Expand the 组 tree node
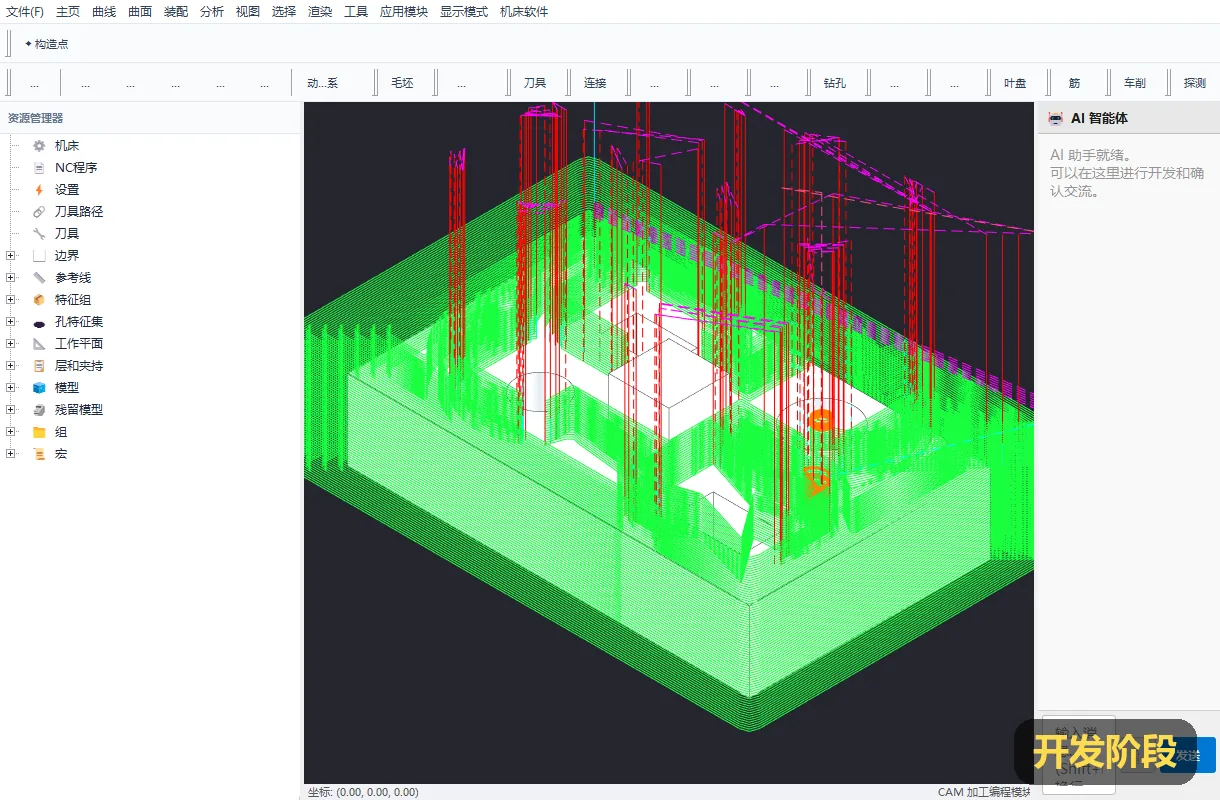The image size is (1220, 800). click(11, 432)
